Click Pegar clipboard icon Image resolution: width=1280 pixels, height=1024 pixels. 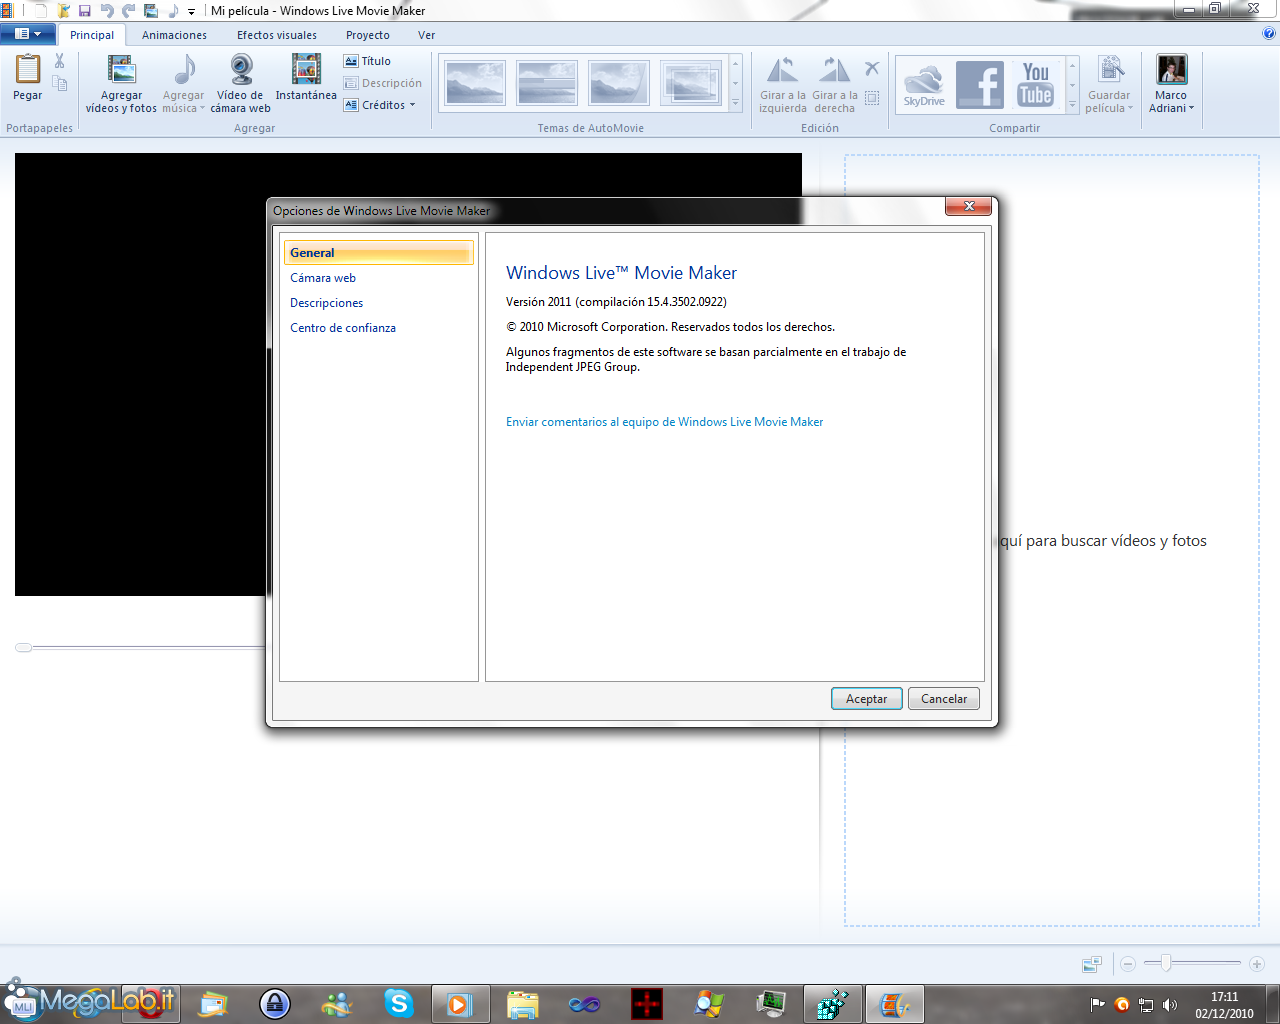[x=28, y=71]
